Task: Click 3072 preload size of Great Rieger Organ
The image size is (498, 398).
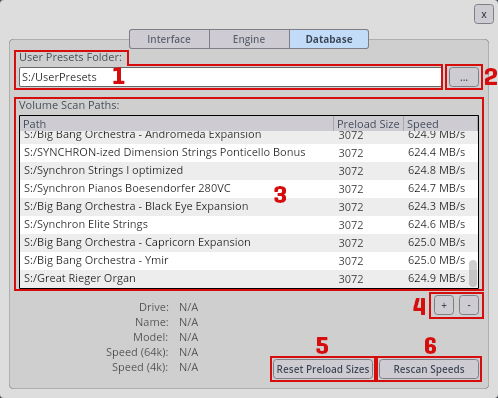Action: click(351, 279)
